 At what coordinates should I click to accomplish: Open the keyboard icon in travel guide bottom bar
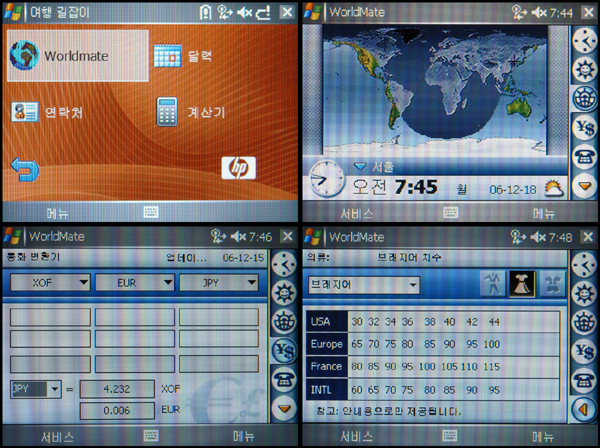pos(151,212)
